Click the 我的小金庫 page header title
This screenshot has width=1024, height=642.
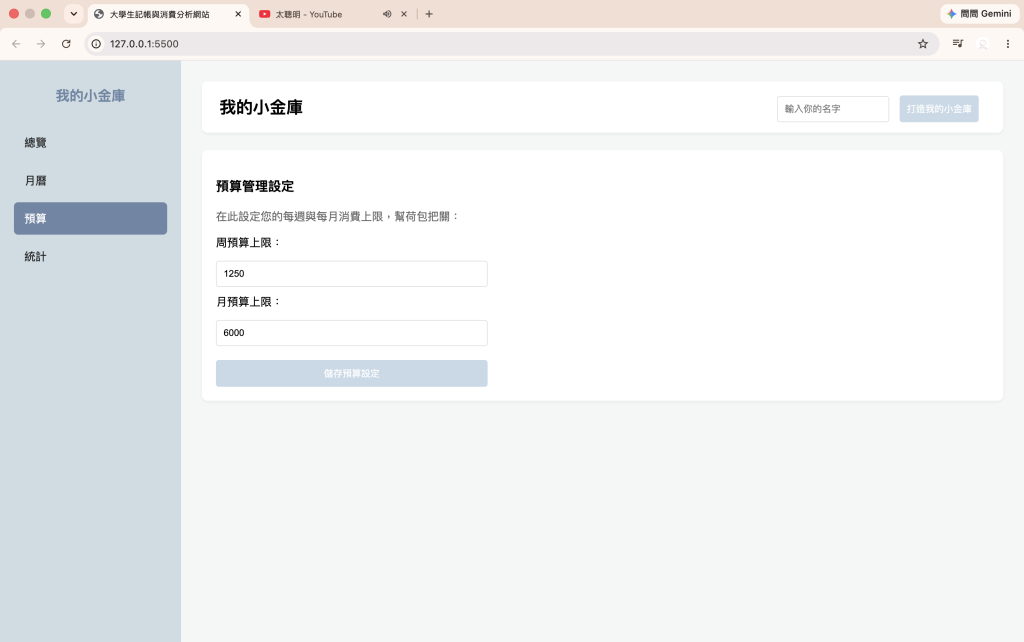tap(261, 107)
